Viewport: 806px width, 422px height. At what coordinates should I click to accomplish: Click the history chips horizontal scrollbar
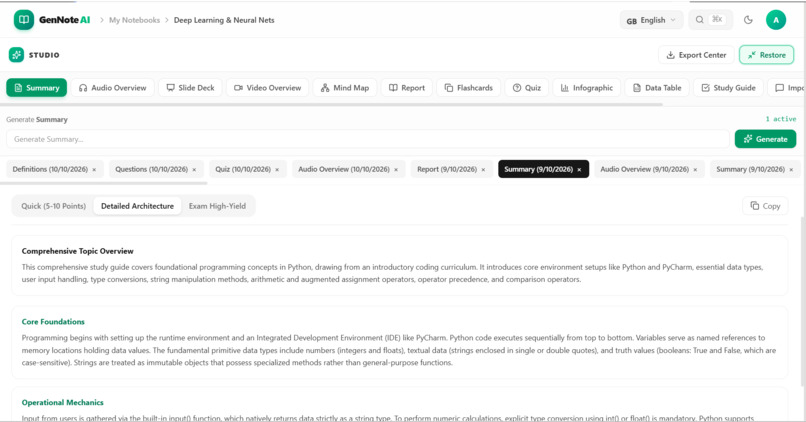(x=103, y=183)
